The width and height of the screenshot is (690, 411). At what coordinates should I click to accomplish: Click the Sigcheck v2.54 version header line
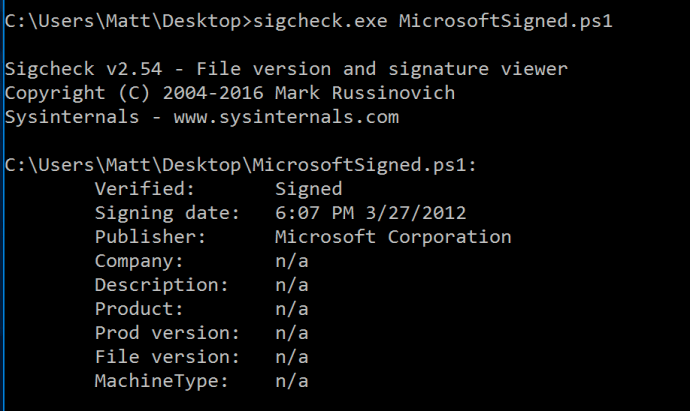pyautogui.click(x=286, y=69)
